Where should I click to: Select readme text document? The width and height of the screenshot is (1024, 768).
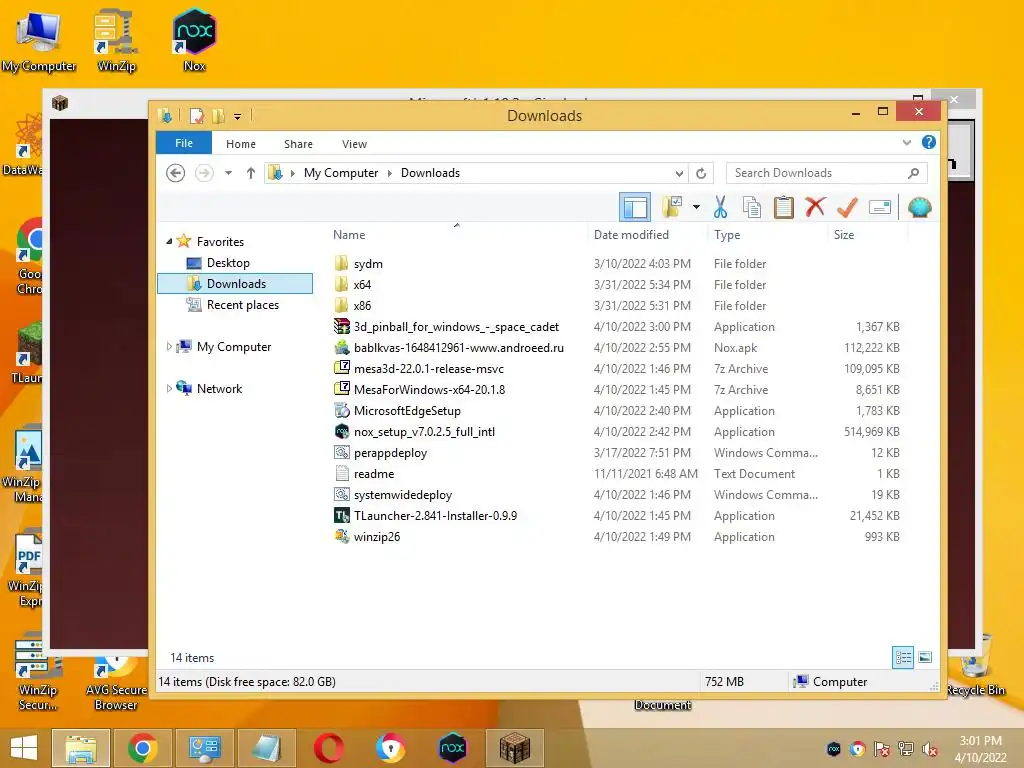click(374, 473)
